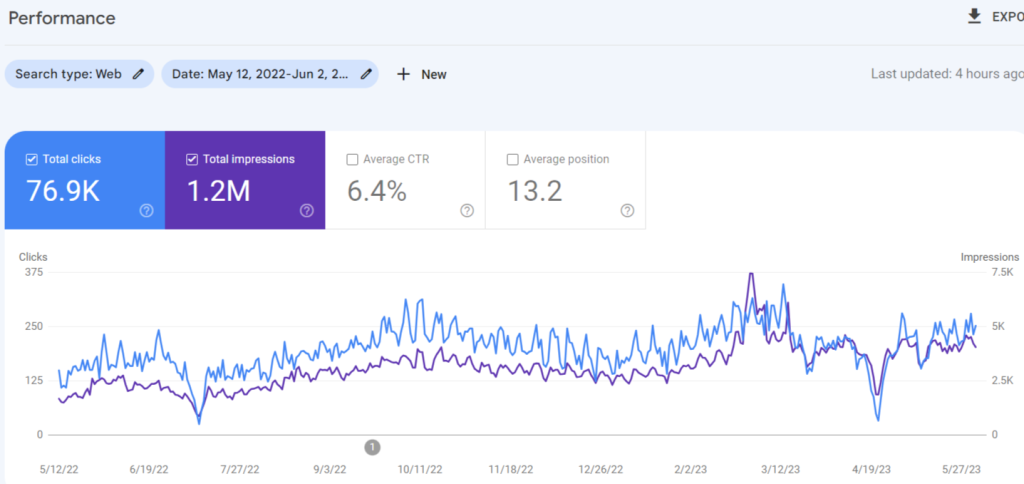Click the 76.9K Total clicks value
This screenshot has height=484, width=1024.
62,191
